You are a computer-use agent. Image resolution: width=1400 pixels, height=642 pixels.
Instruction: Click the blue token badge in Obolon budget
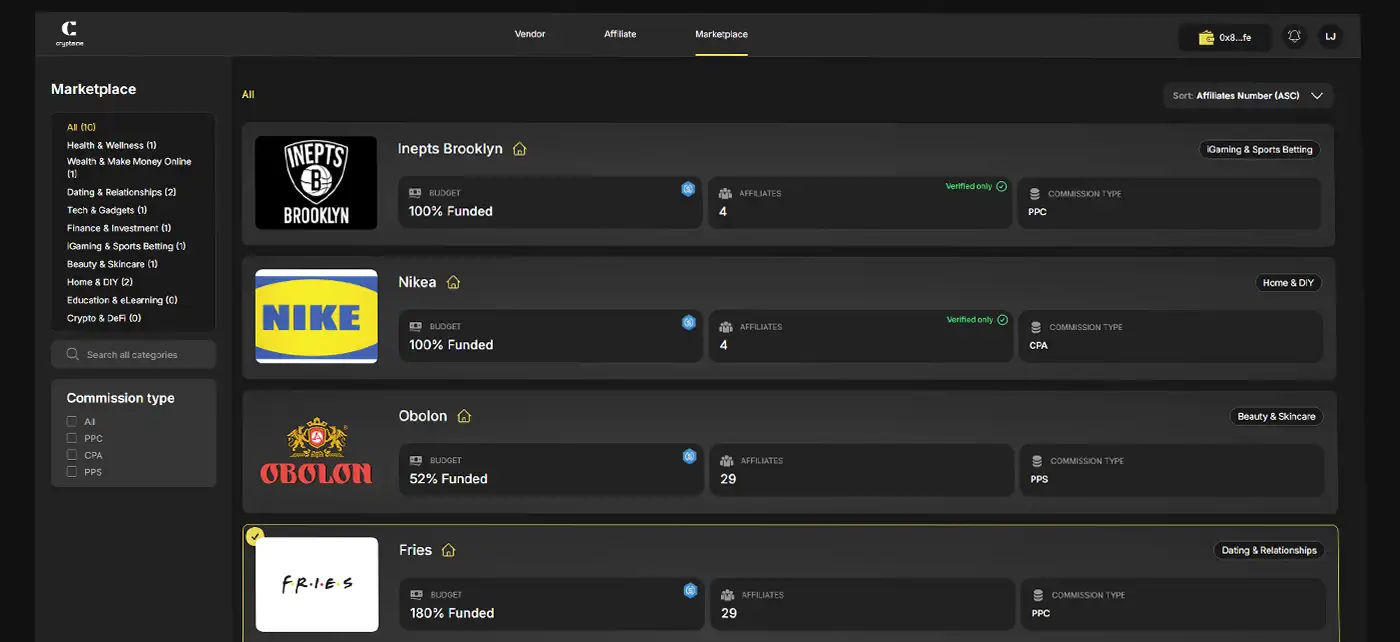point(689,456)
